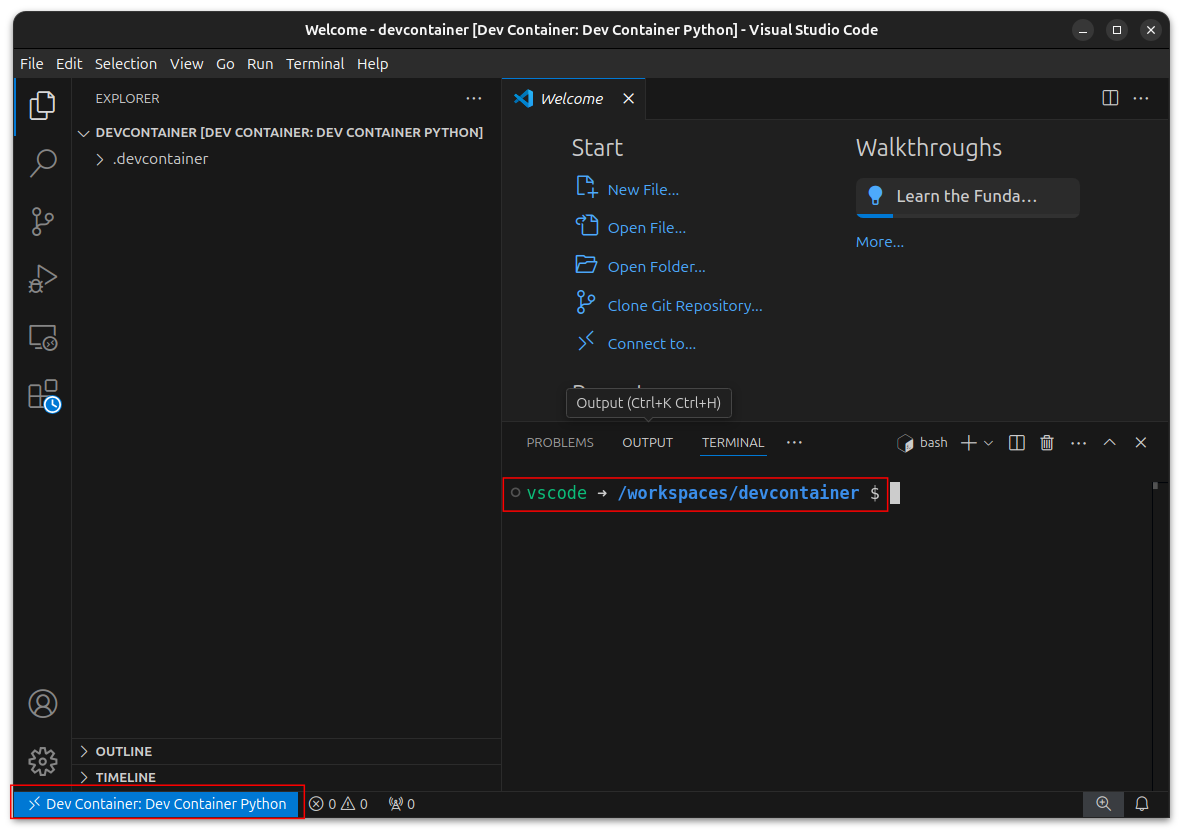The width and height of the screenshot is (1183, 834).
Task: Open the Selection menu
Action: point(126,64)
